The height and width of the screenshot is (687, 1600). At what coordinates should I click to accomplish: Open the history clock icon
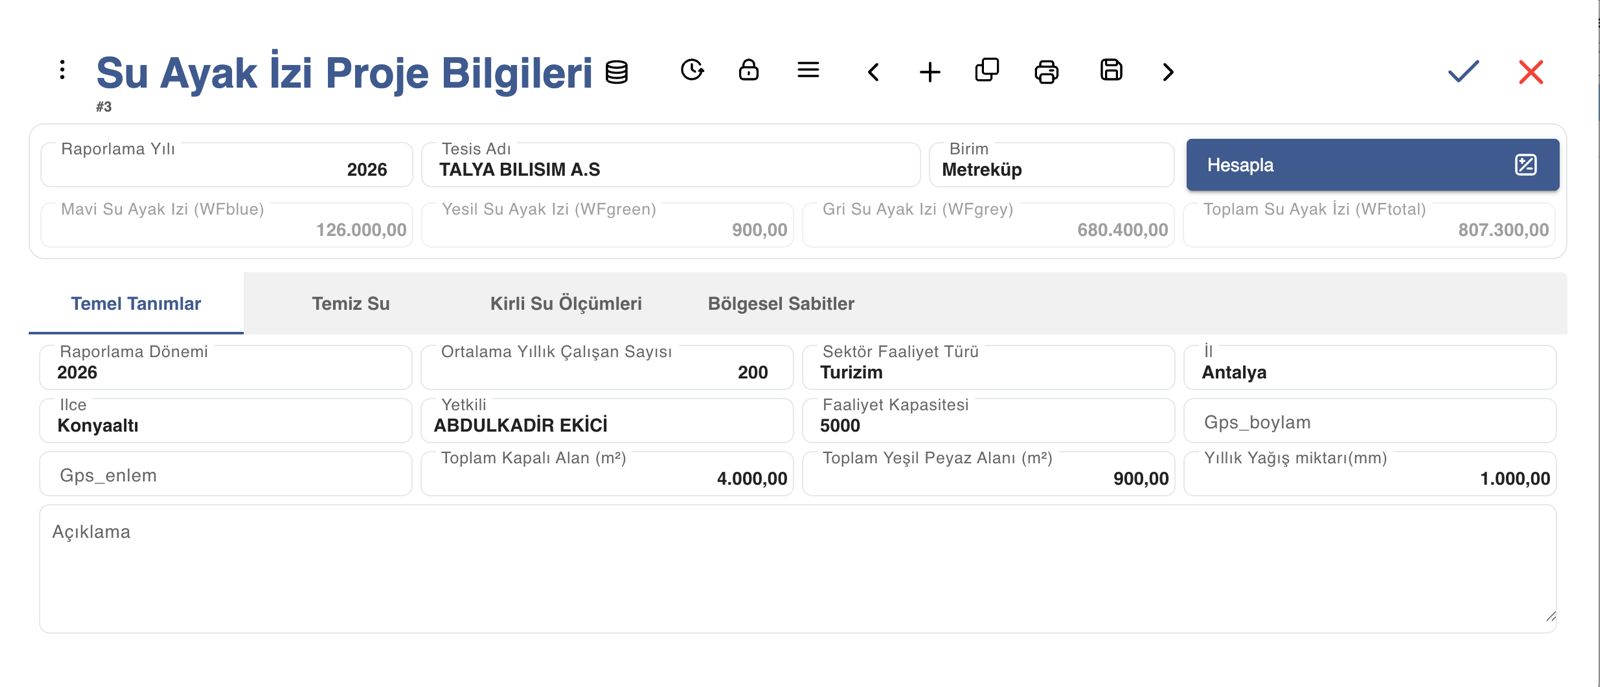692,70
